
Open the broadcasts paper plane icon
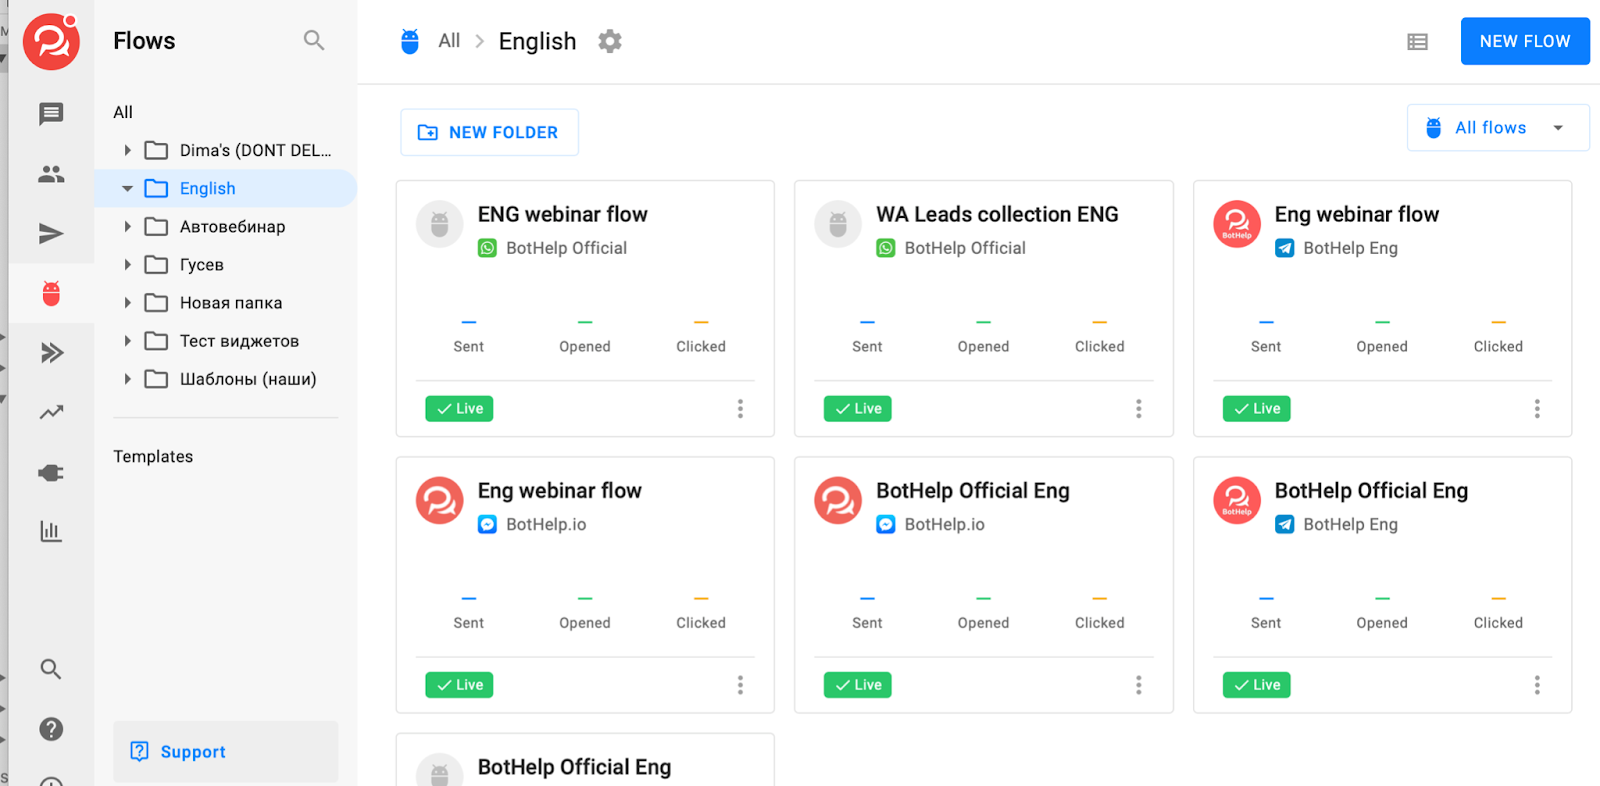pos(51,234)
